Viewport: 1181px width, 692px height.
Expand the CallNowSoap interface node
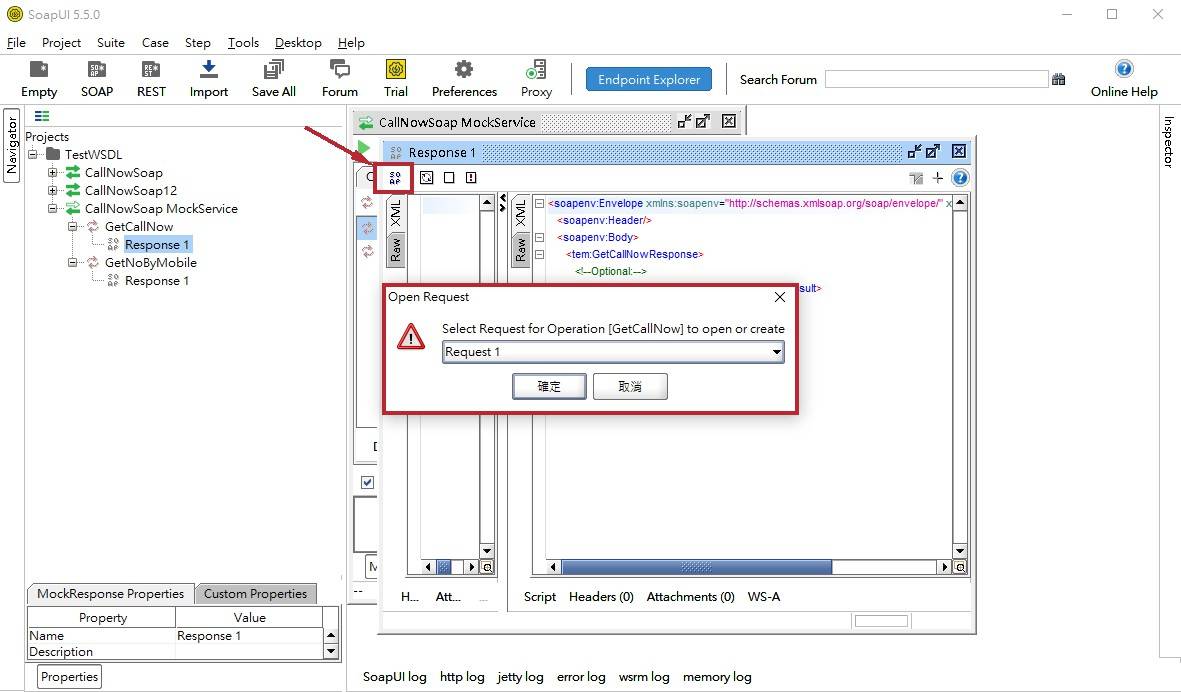pyautogui.click(x=53, y=172)
